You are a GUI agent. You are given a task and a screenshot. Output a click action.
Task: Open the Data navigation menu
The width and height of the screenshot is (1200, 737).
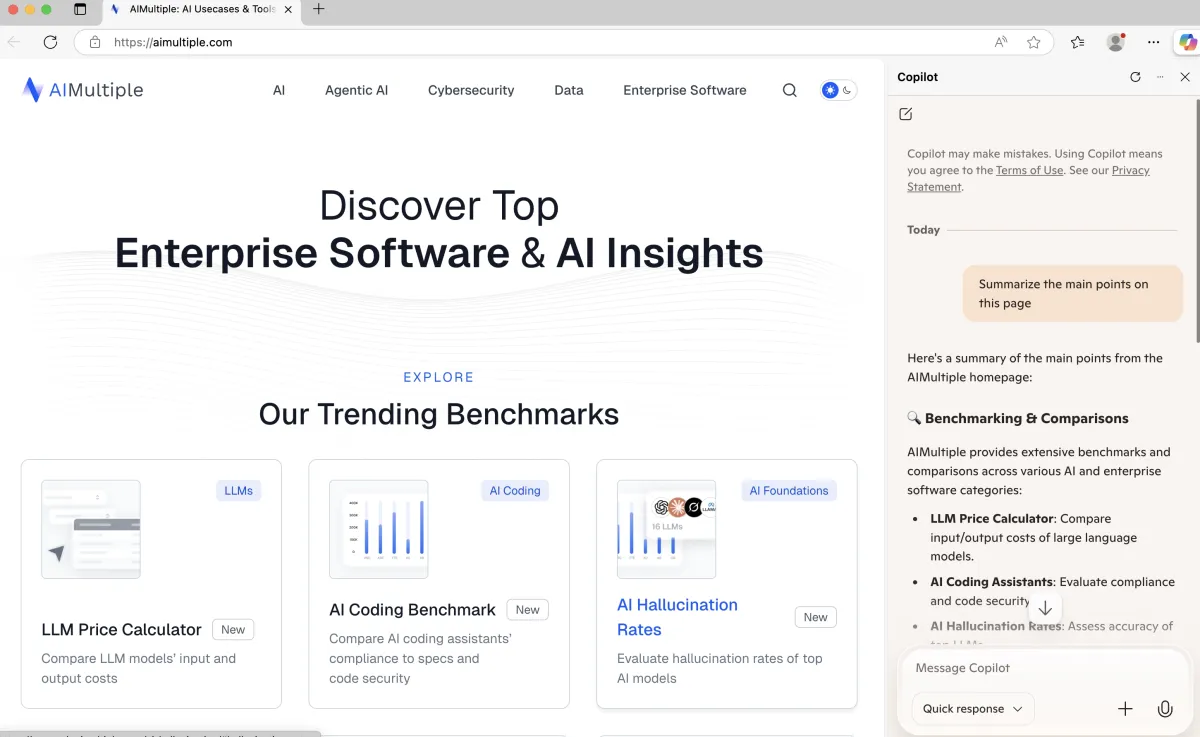569,90
